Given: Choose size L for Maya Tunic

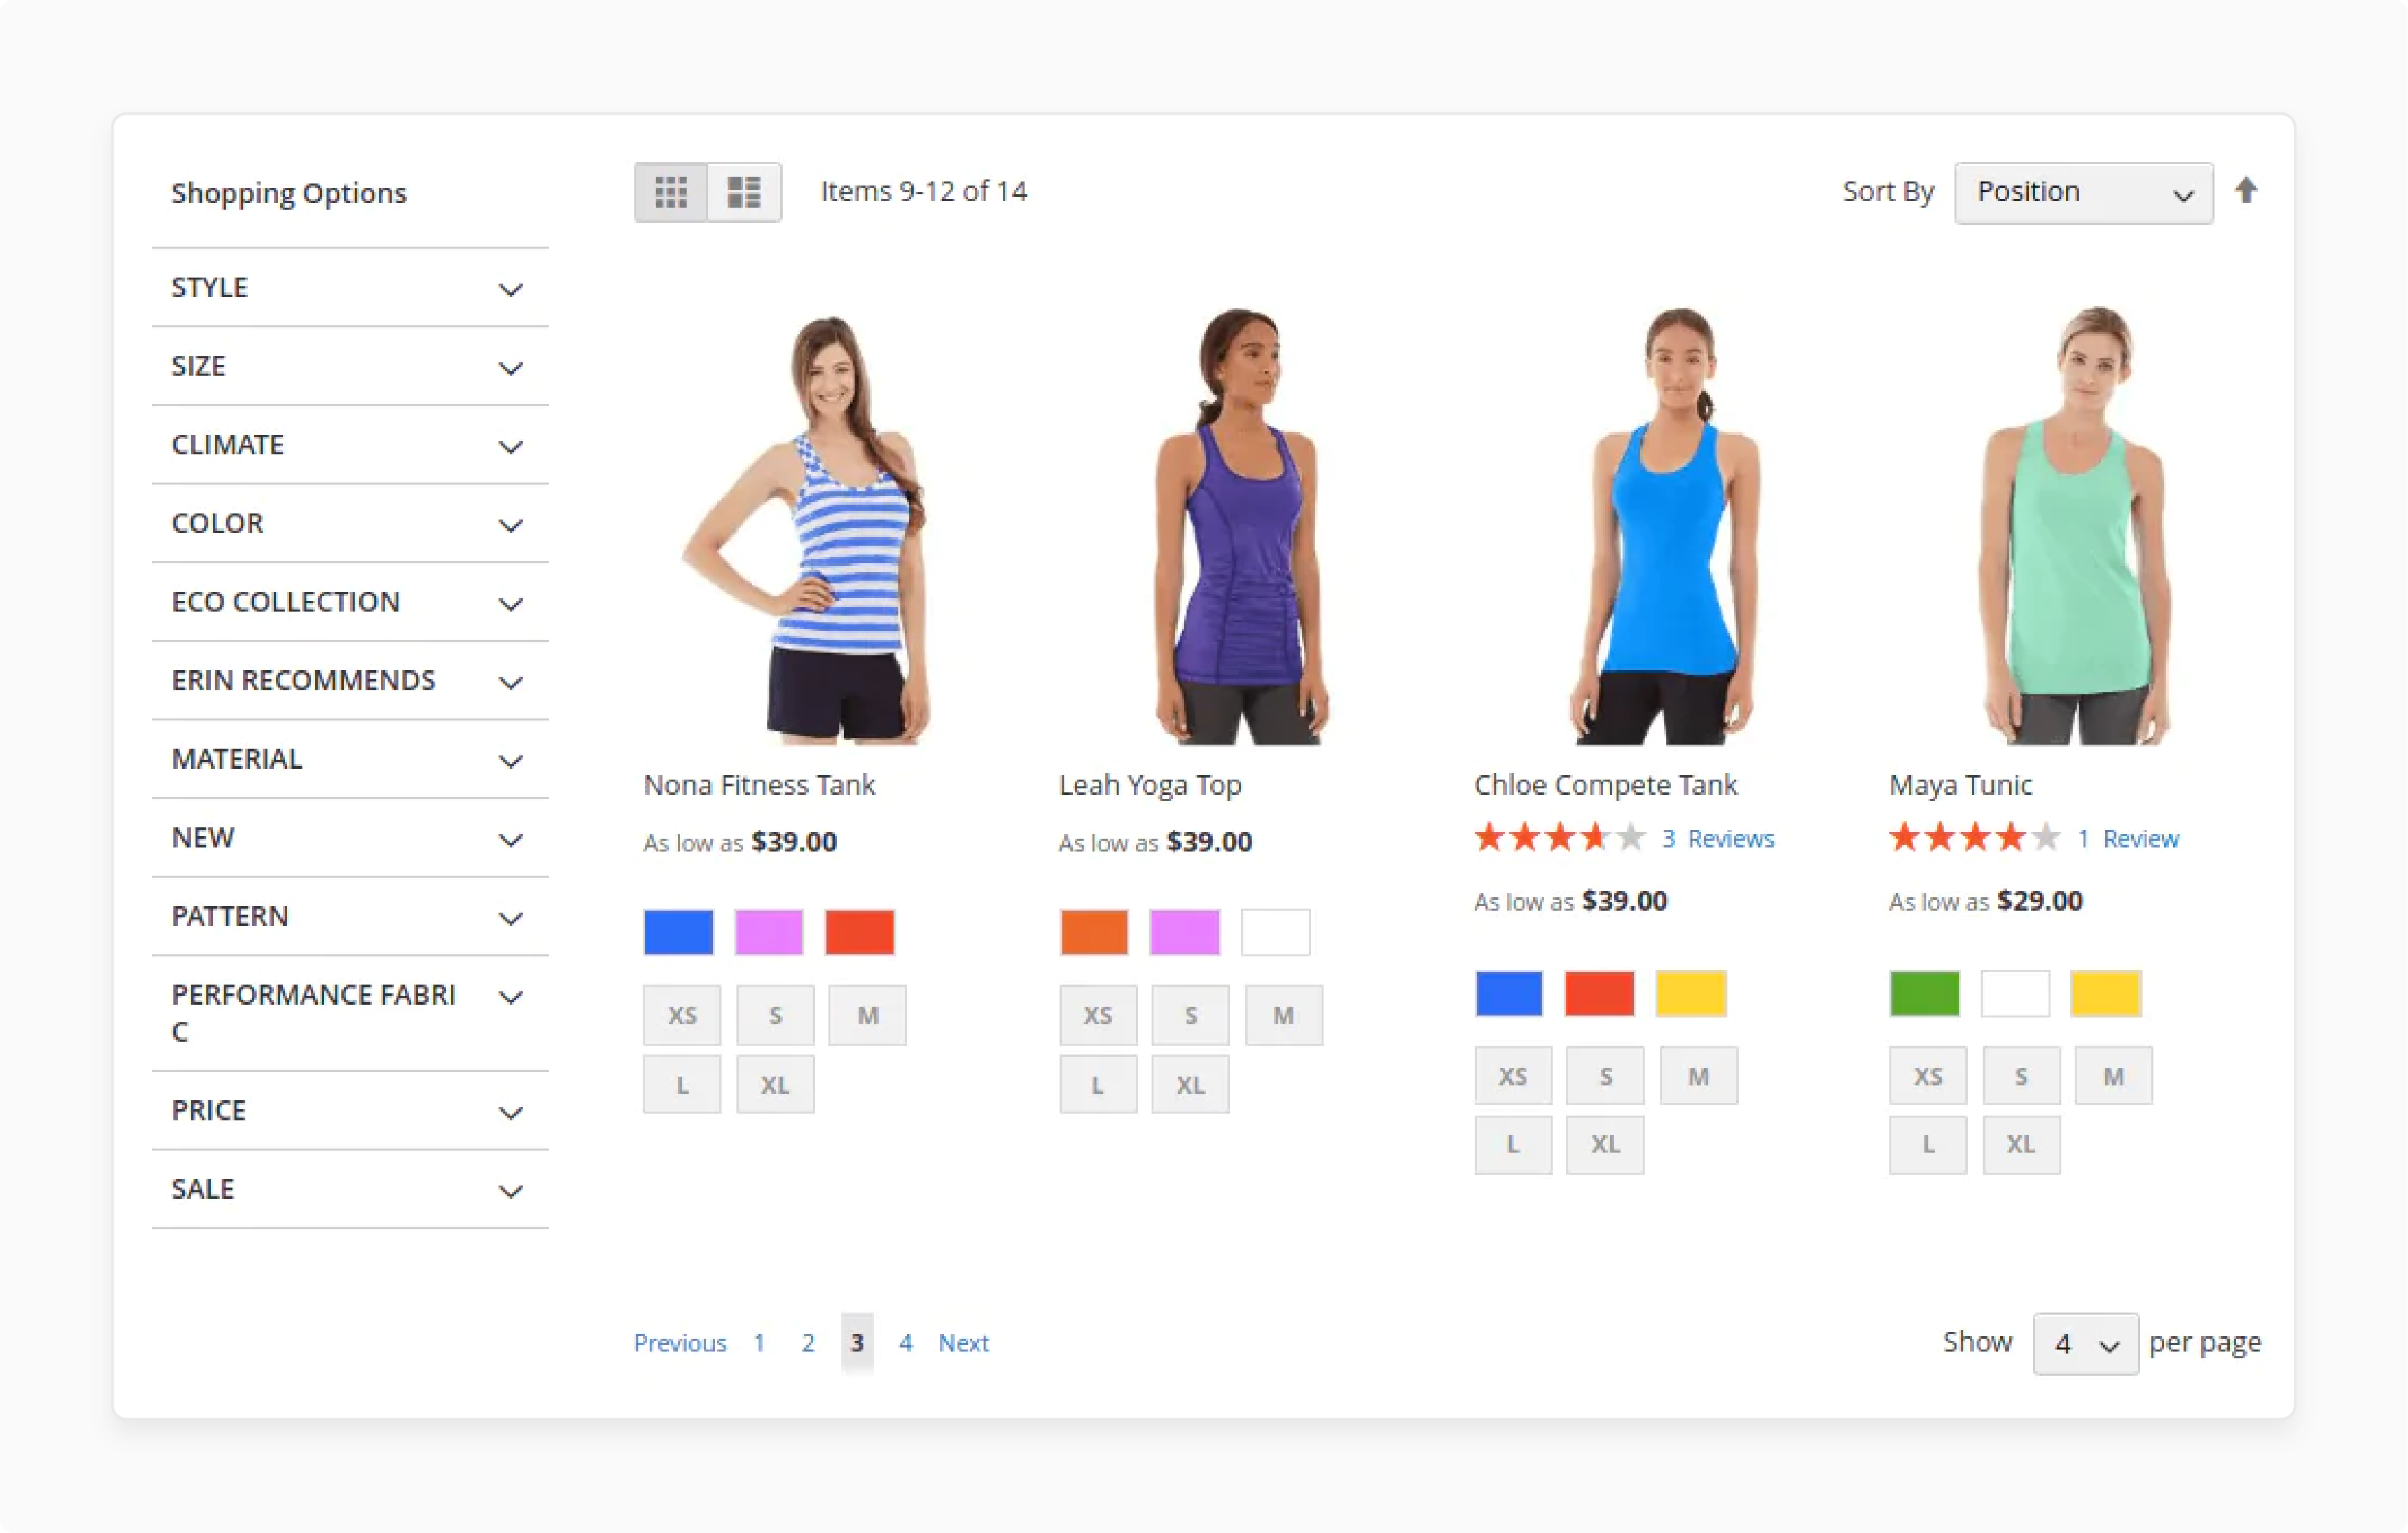Looking at the screenshot, I should [1928, 1144].
